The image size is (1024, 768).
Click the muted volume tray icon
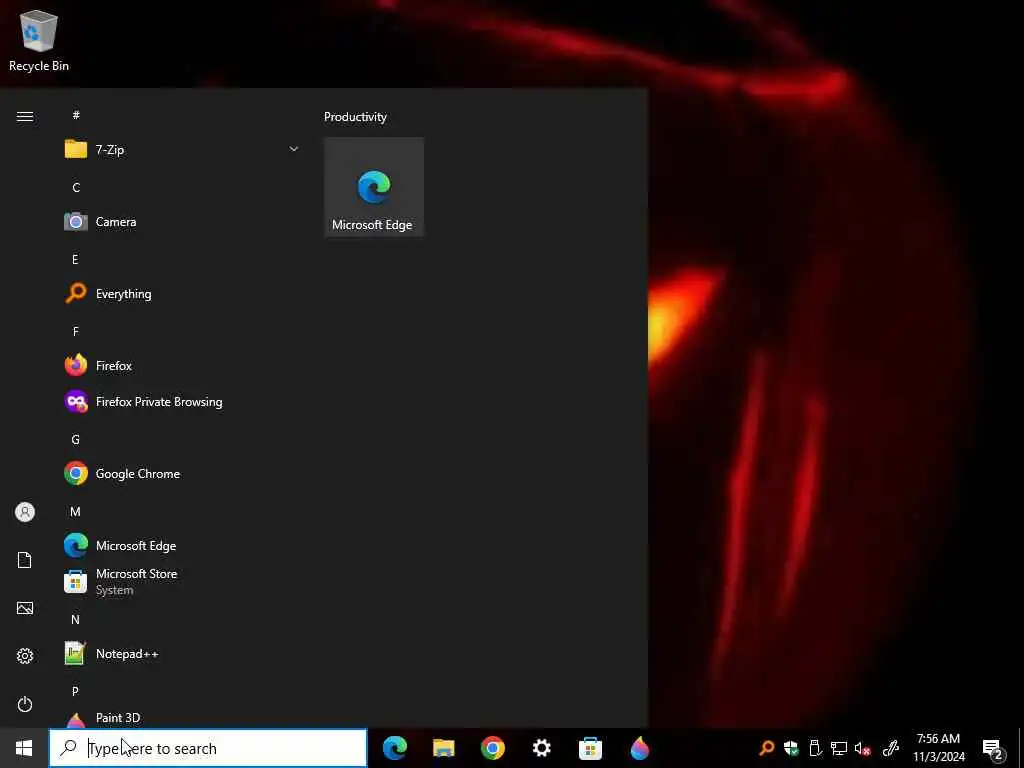(863, 748)
